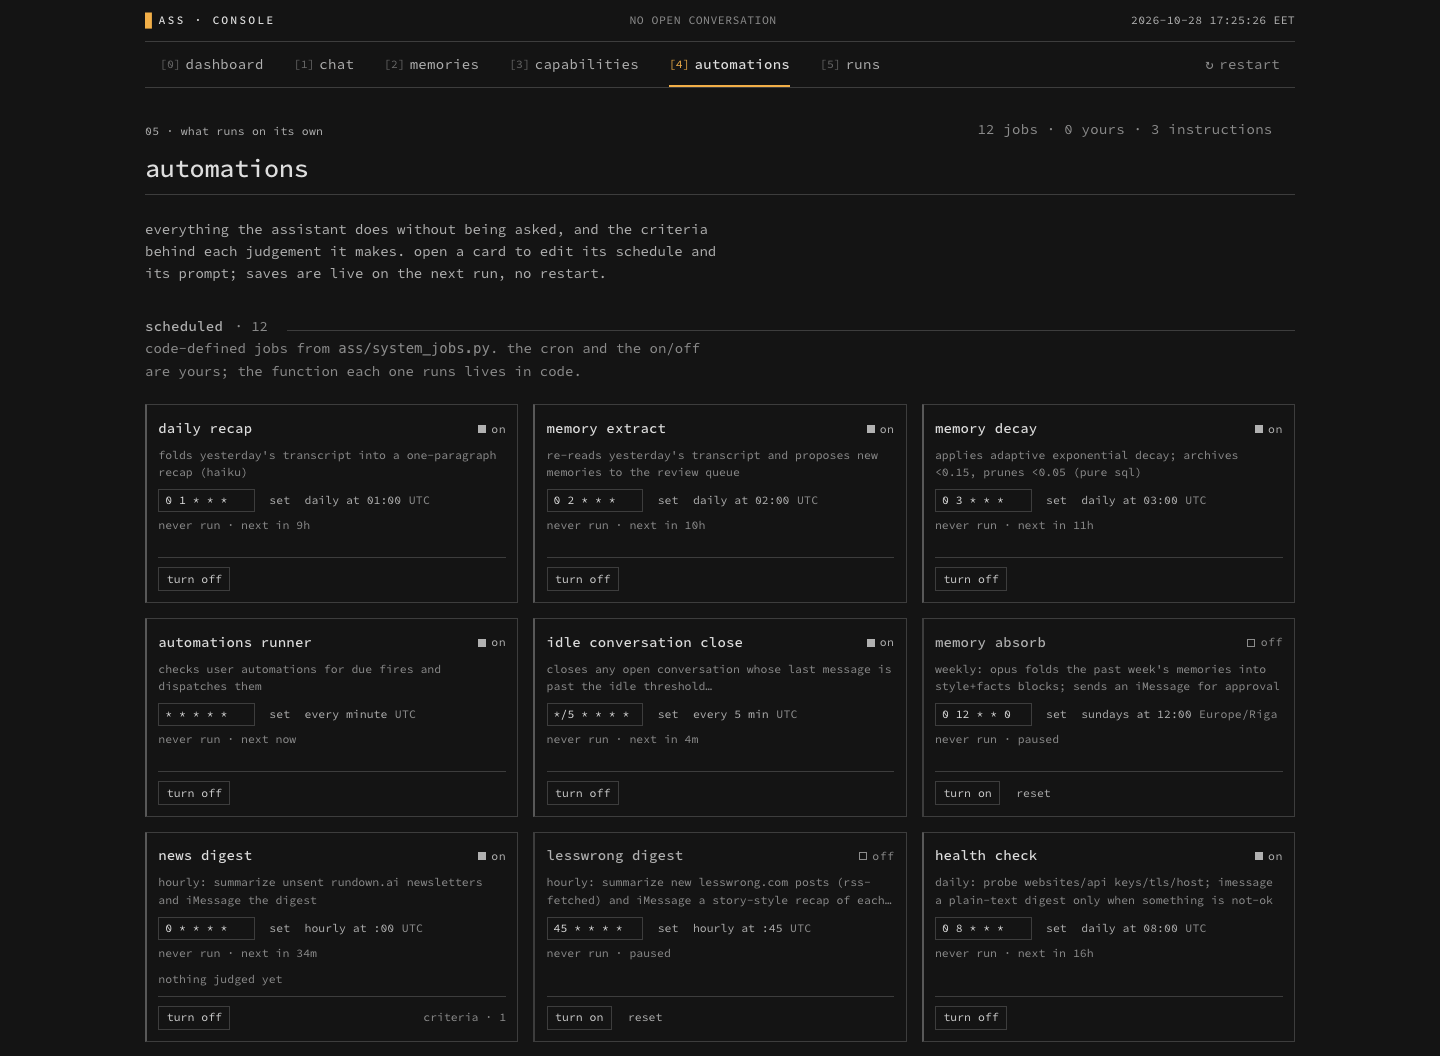Toggle the automations runner on indicator
This screenshot has width=1440, height=1056.
point(492,643)
